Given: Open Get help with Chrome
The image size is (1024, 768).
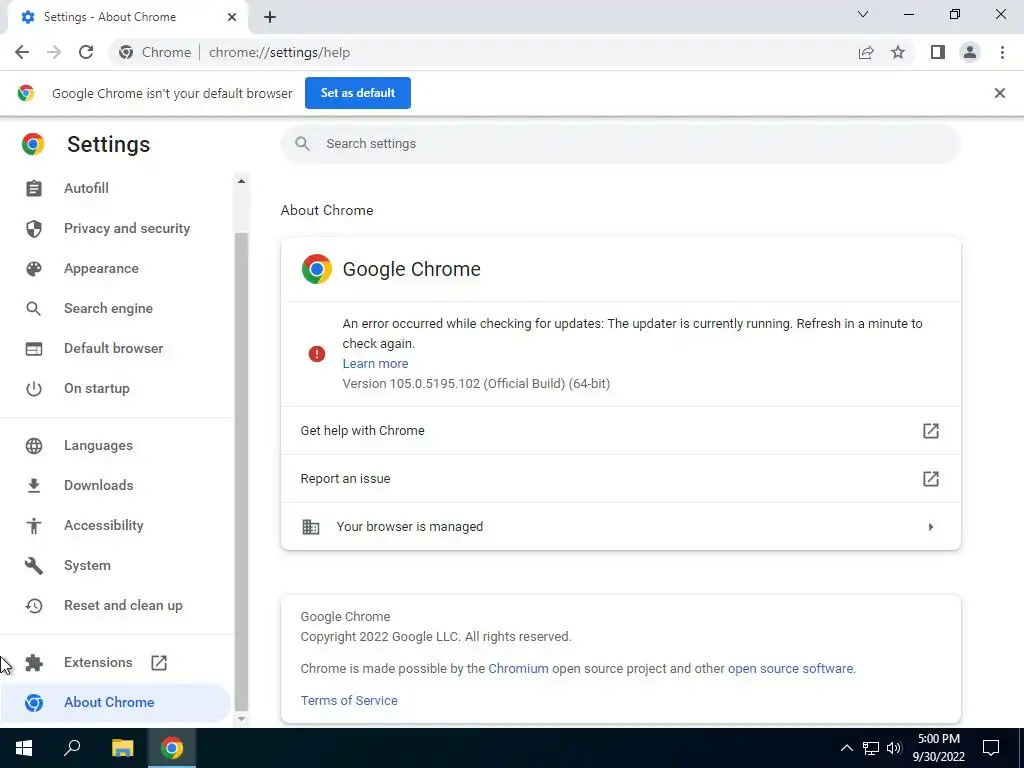Looking at the screenshot, I should [620, 430].
